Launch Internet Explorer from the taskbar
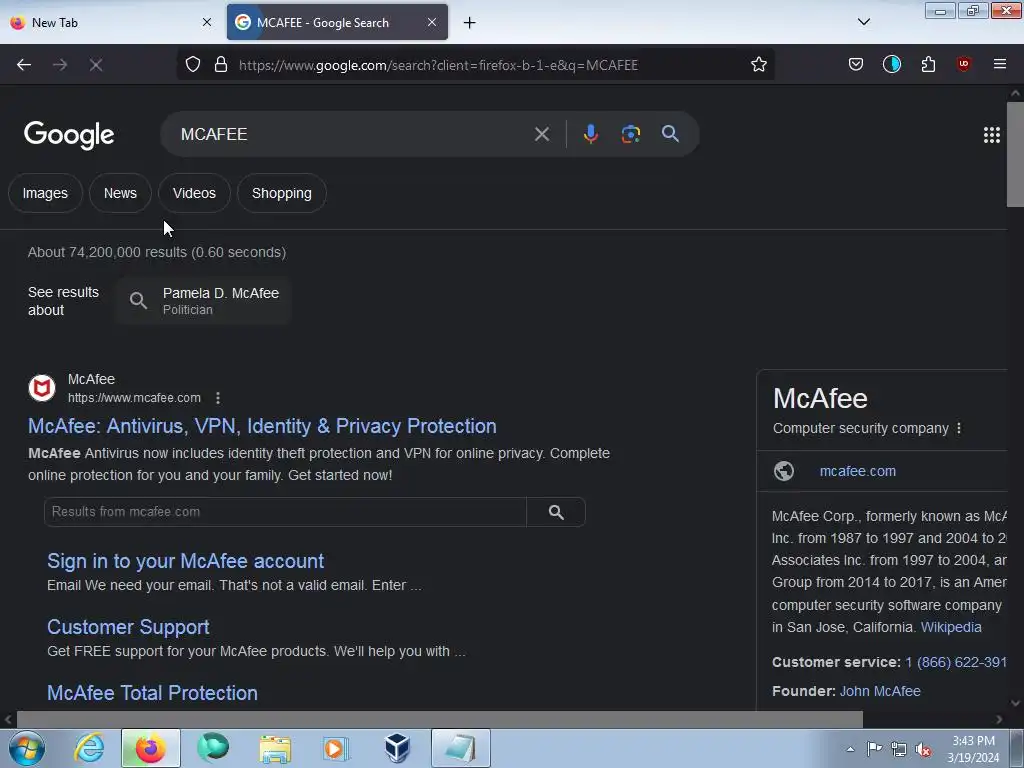1024x768 pixels. (89, 748)
